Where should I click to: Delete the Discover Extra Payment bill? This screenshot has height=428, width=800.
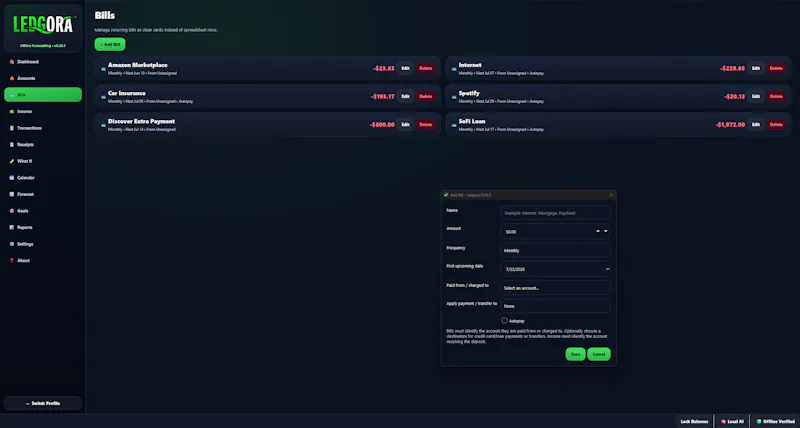click(426, 124)
